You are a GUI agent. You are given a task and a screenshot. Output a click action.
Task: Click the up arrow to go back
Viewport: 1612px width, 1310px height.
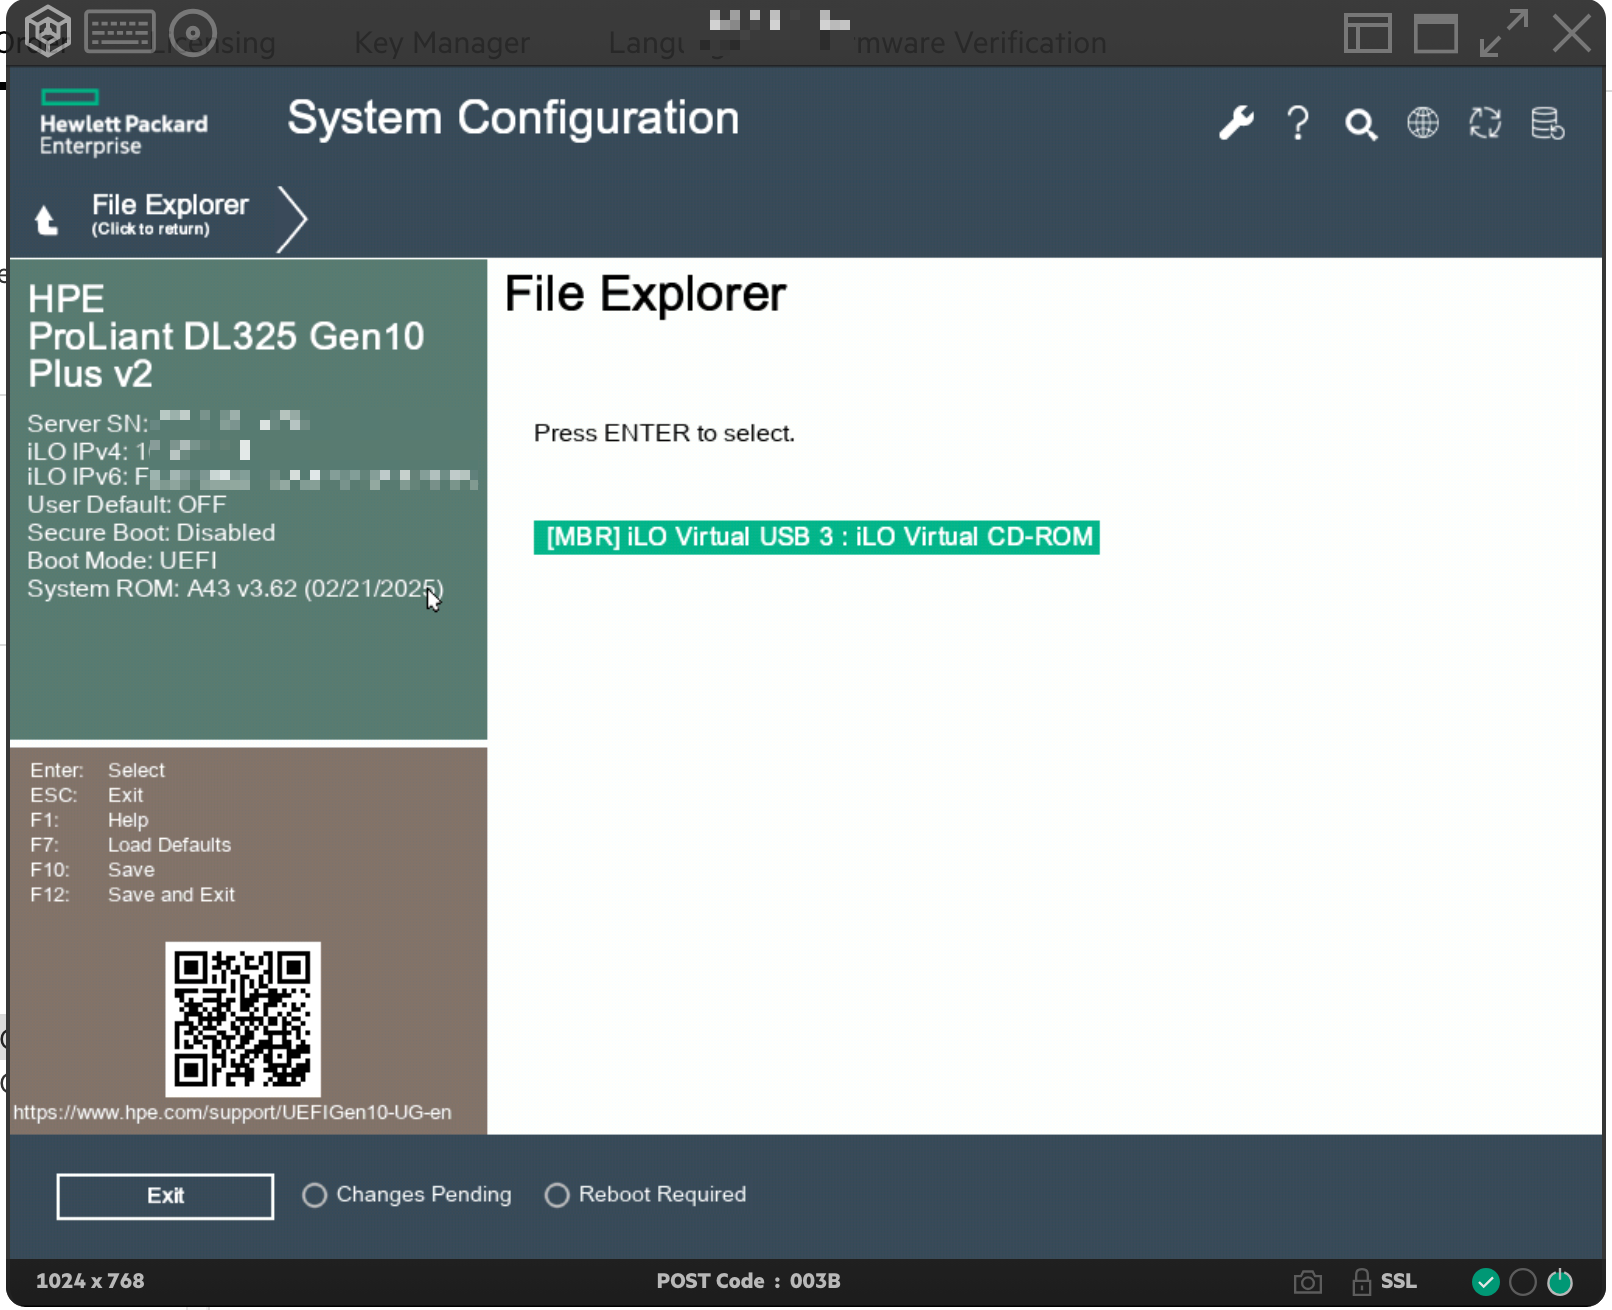tap(46, 219)
